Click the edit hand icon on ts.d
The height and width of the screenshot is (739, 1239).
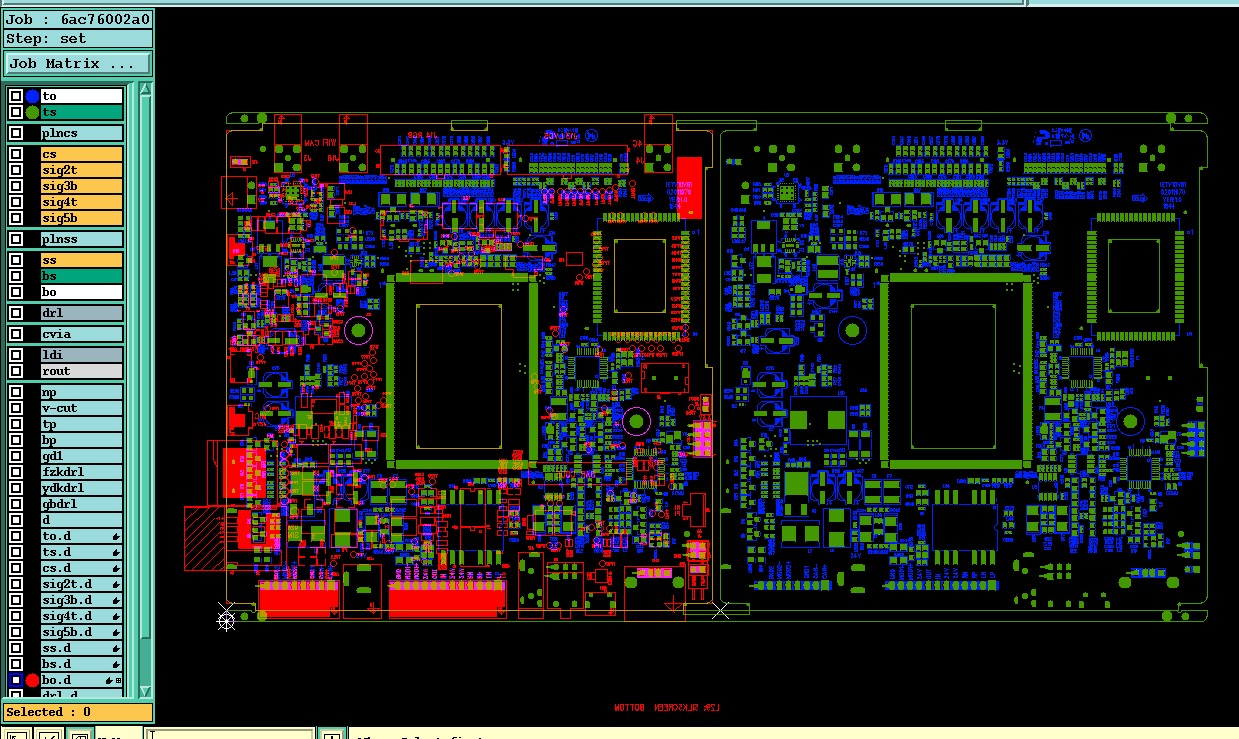tap(116, 552)
